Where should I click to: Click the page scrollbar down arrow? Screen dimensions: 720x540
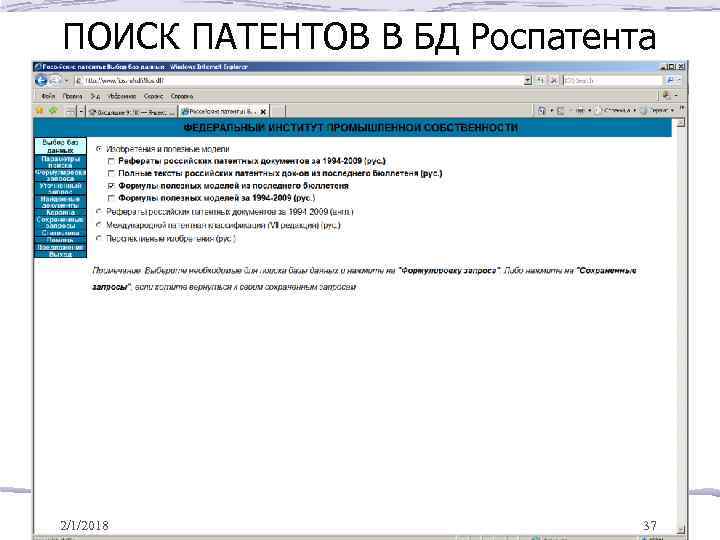coord(681,529)
